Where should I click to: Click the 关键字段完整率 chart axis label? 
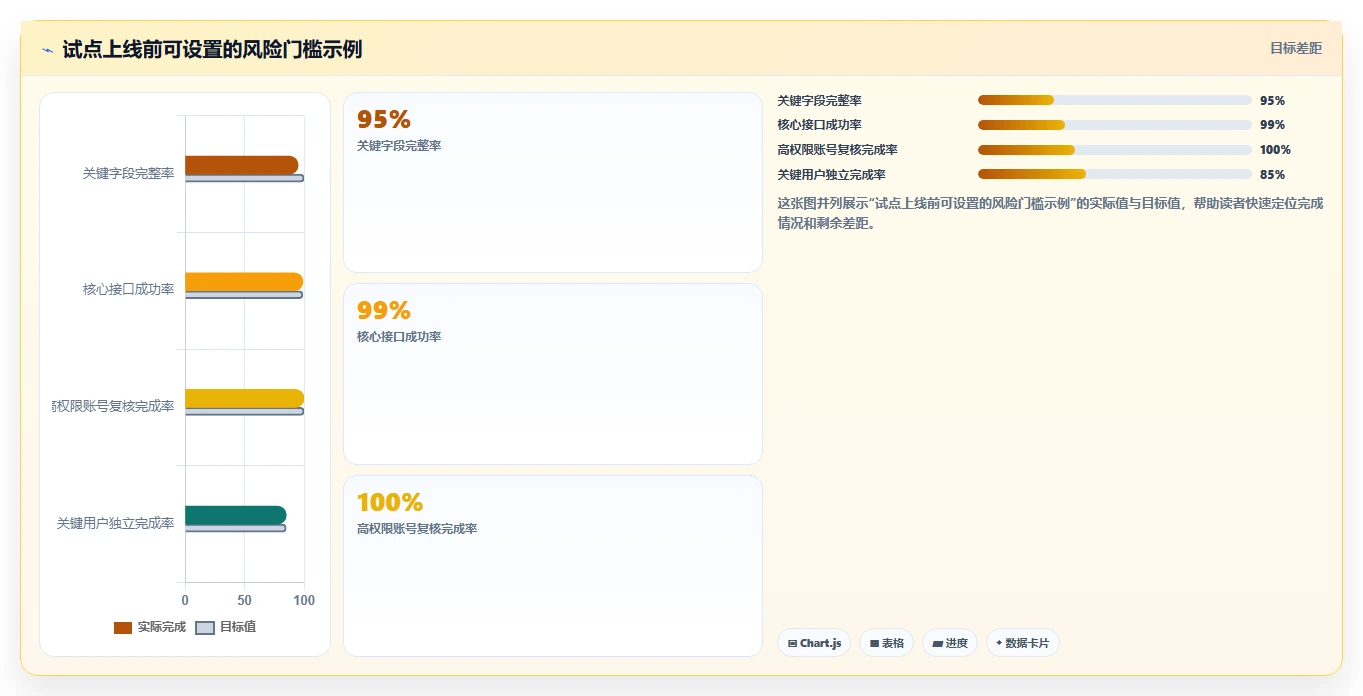tap(129, 173)
